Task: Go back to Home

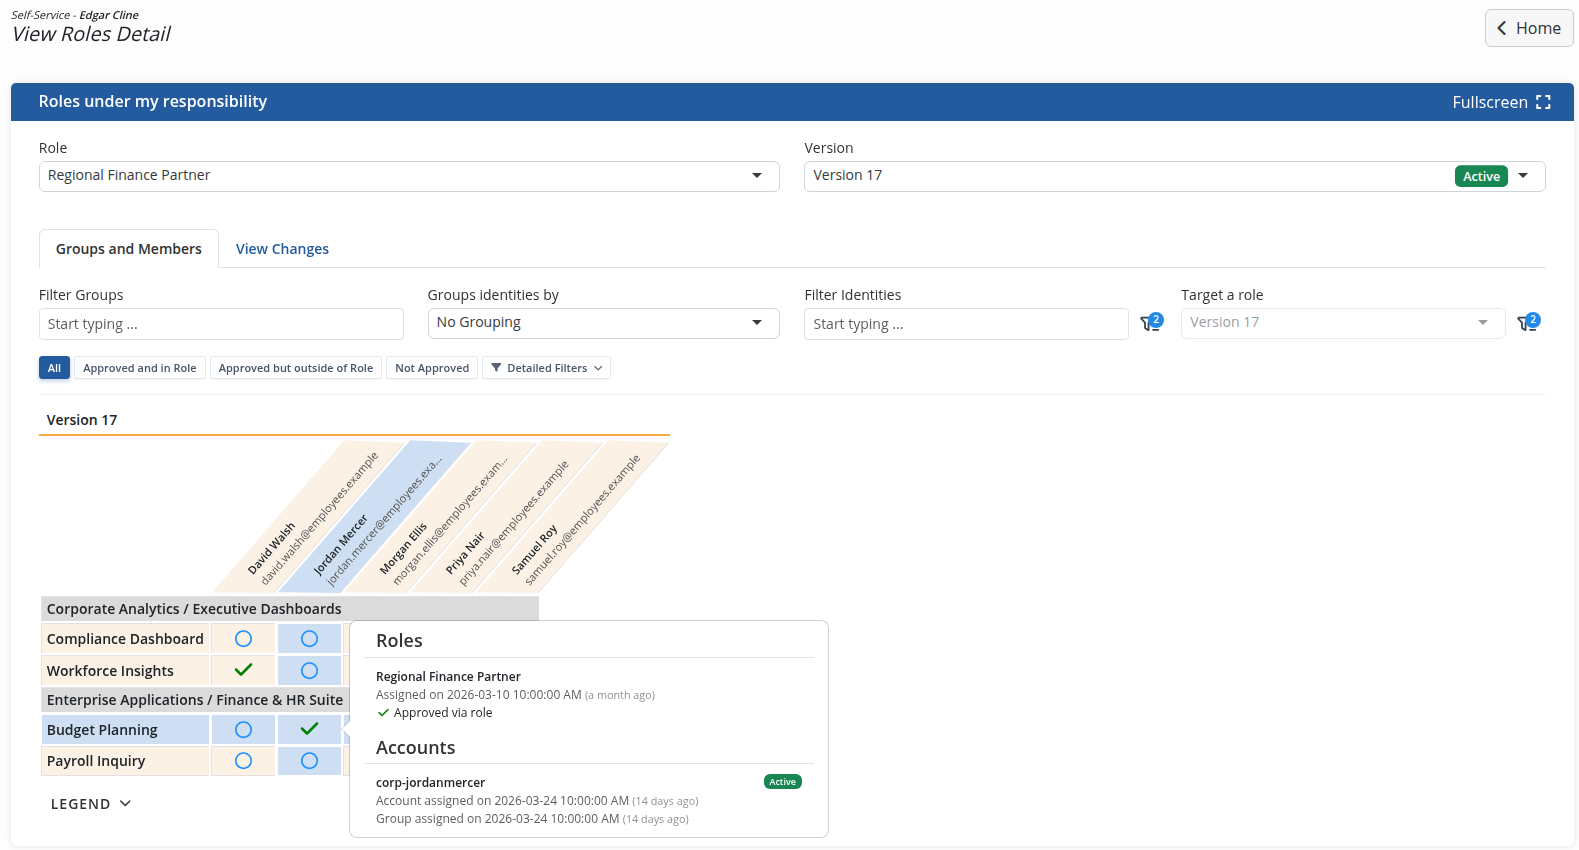Action: pyautogui.click(x=1529, y=28)
